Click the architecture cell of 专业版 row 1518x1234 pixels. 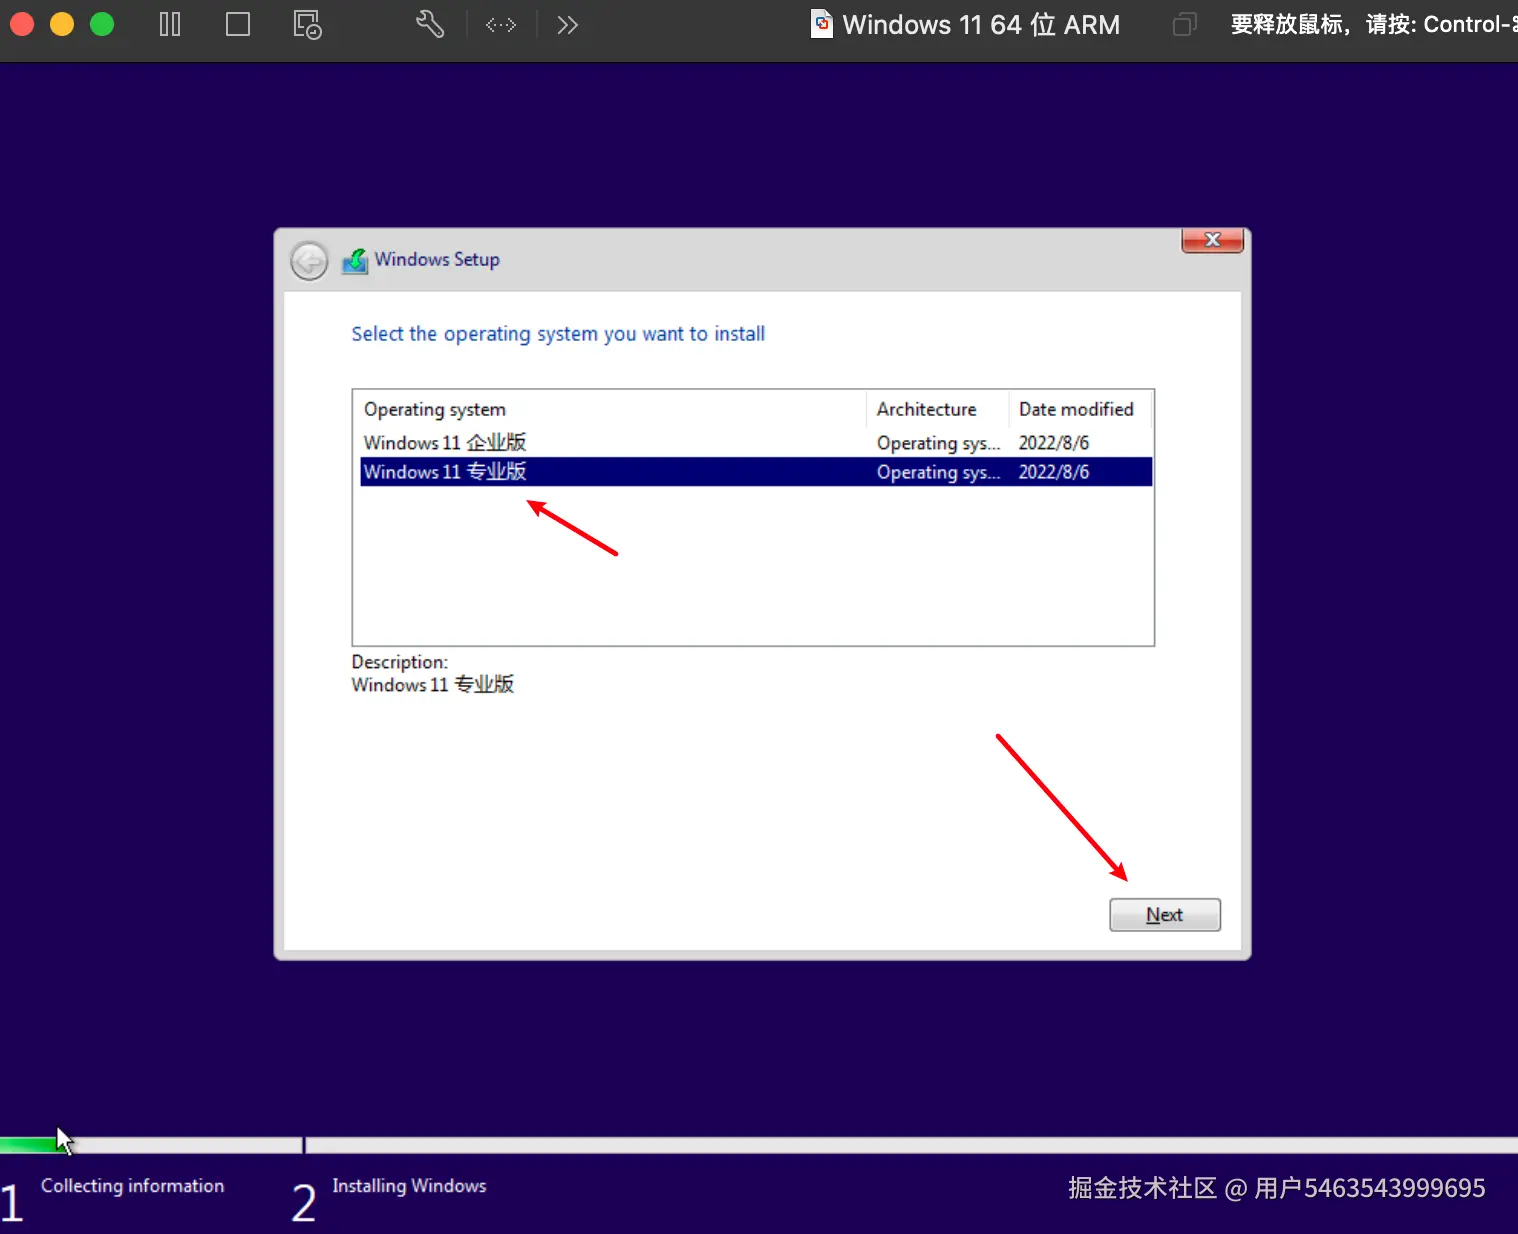pos(938,472)
